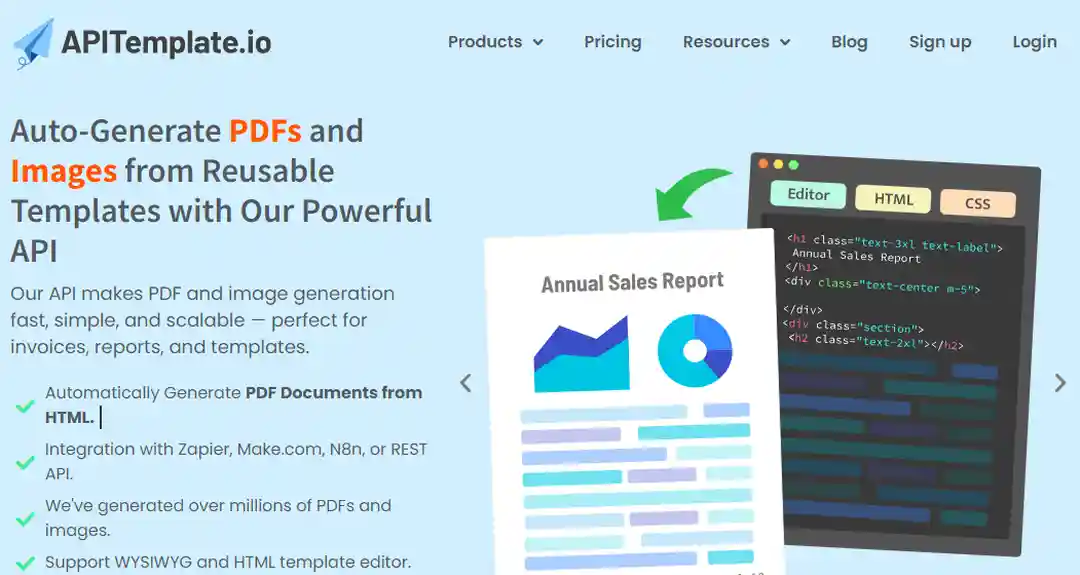This screenshot has width=1080, height=575.
Task: Go to the Blog page
Action: coord(849,42)
